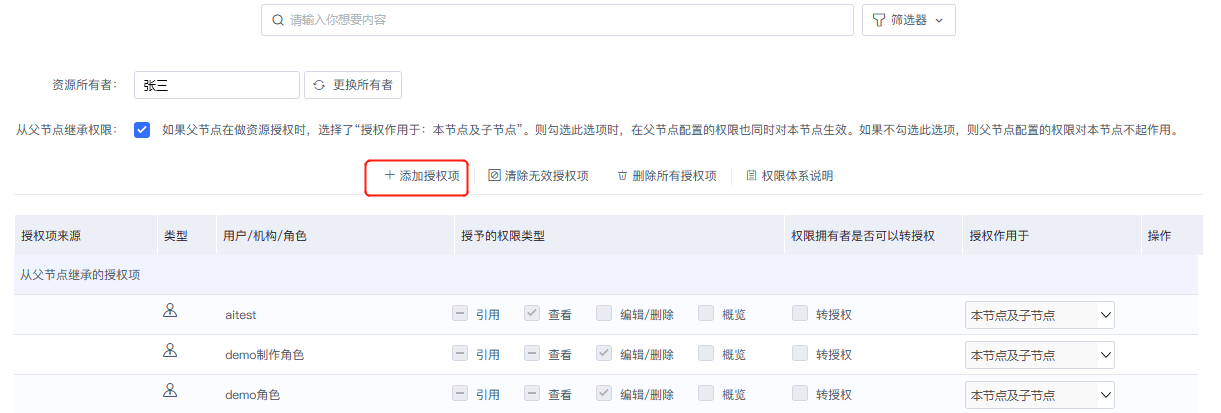Viewport: 1221px width, 413px height.
Task: Click the 从父节点继承的授权项 group row
Action: 608,275
